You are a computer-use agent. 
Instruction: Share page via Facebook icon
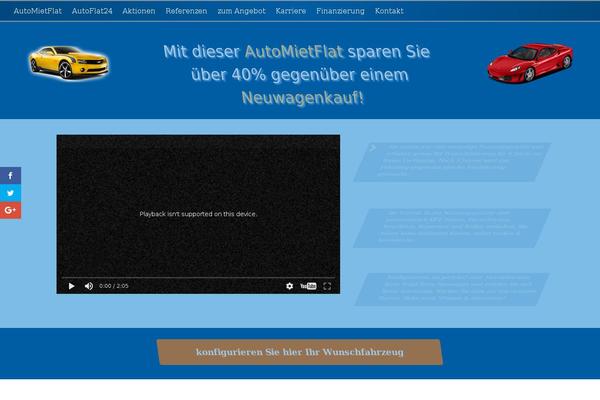click(10, 176)
